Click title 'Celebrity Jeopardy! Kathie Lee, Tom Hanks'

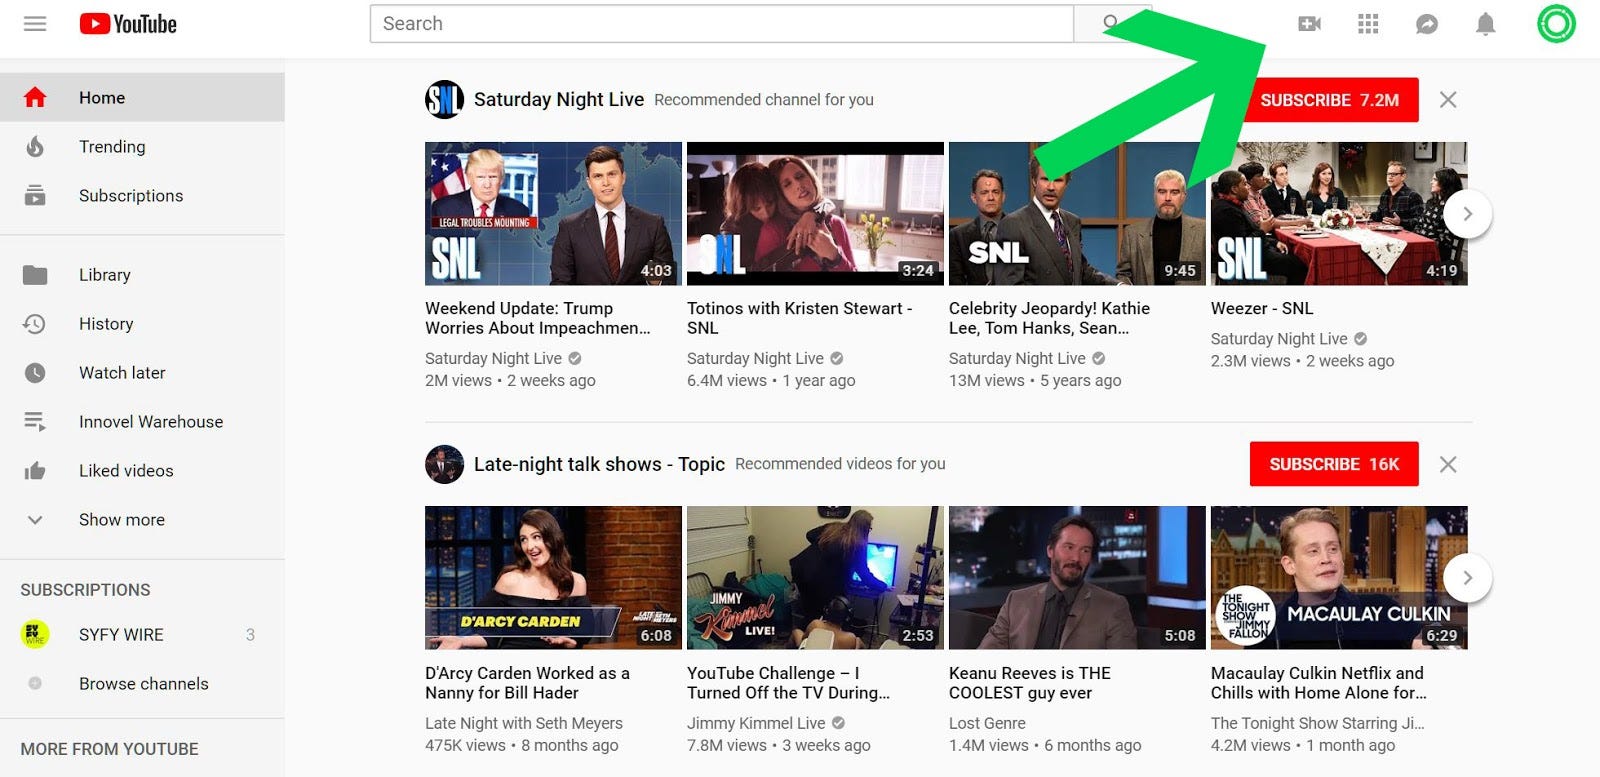click(x=1050, y=318)
